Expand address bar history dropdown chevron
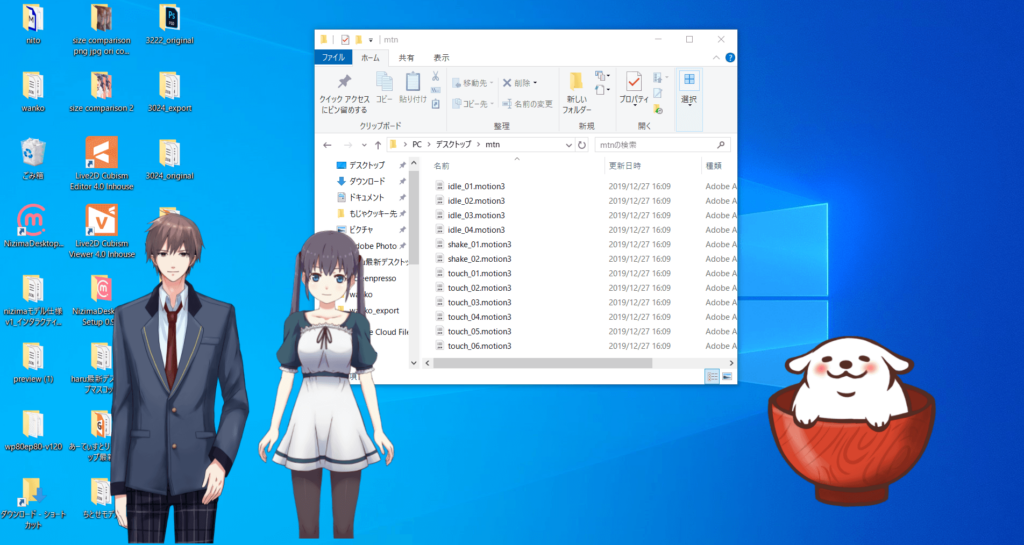1024x545 pixels. (x=569, y=145)
